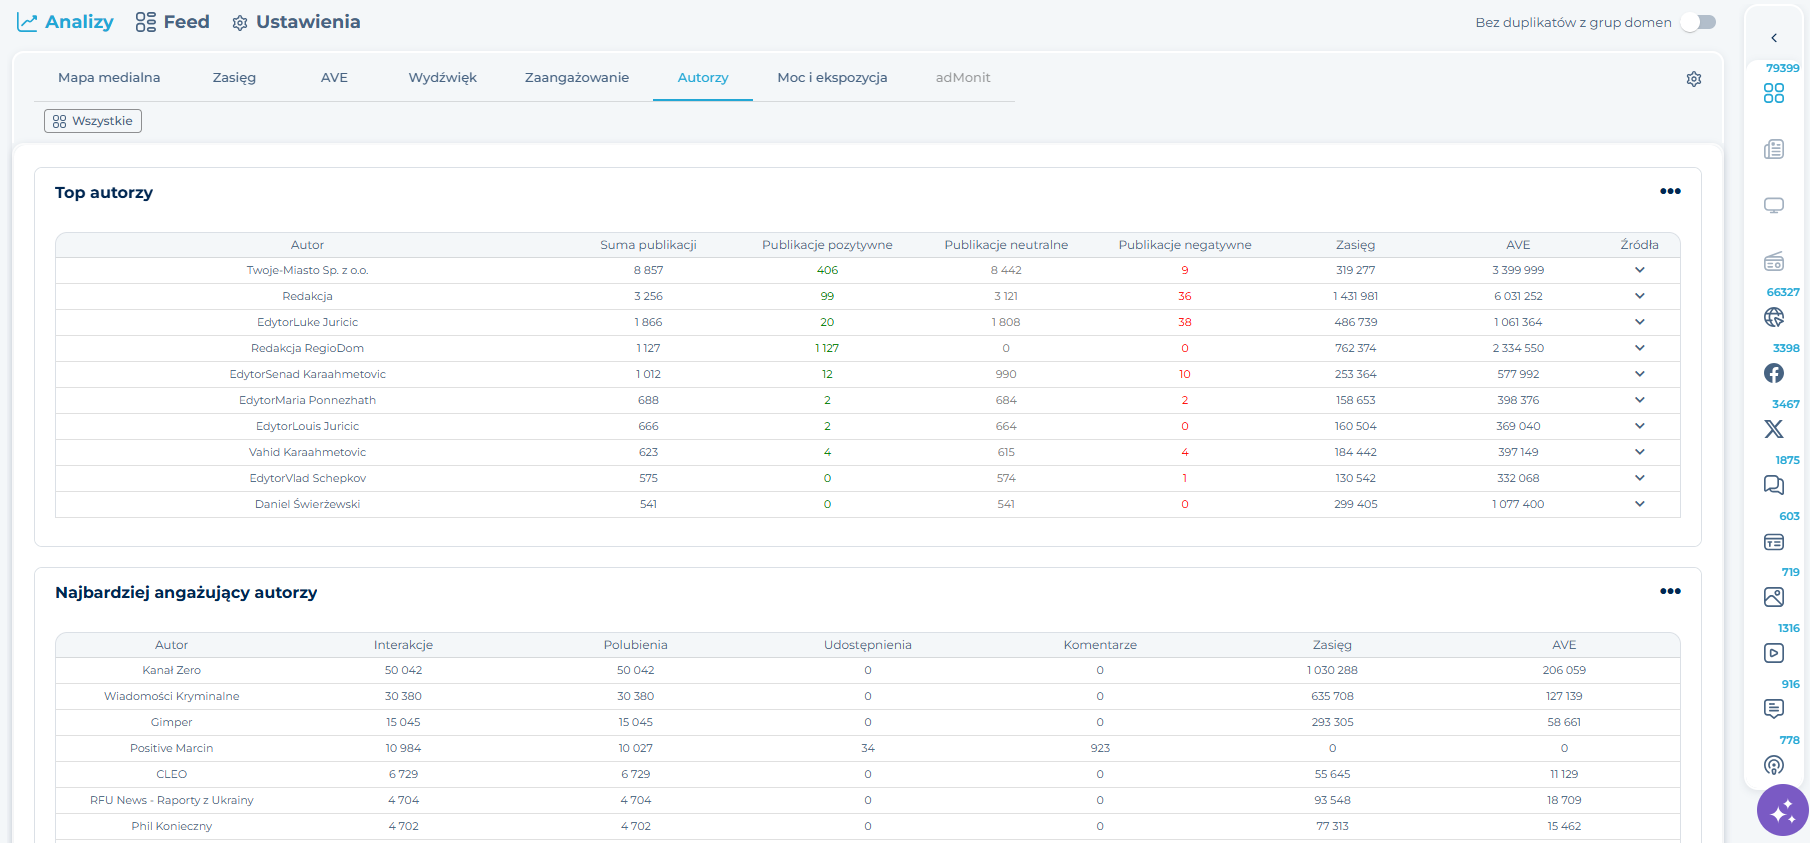Expand sources for Daniel Świerżewski
Viewport: 1810px width, 843px height.
1640,504
